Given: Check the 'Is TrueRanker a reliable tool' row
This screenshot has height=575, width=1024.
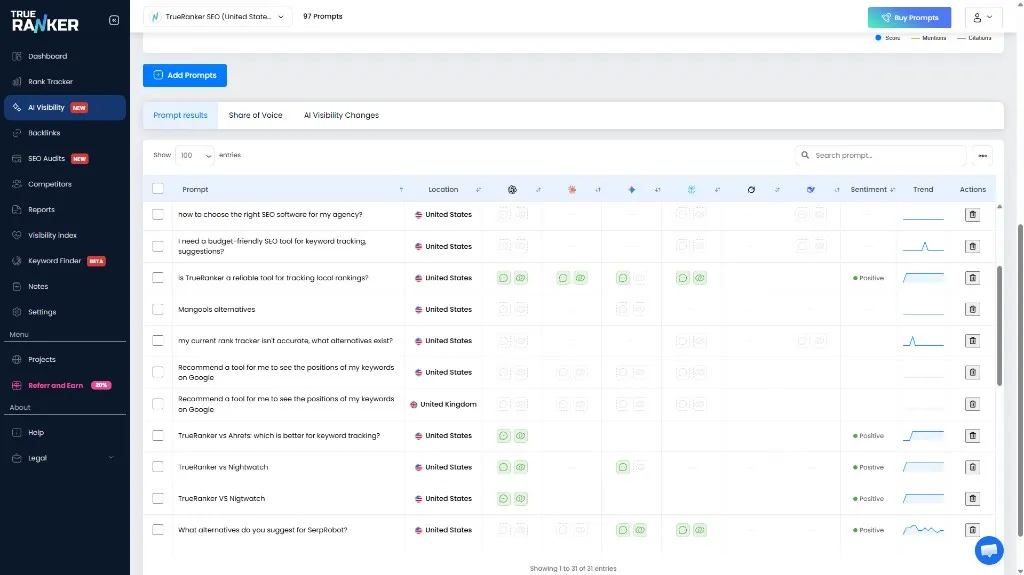Looking at the screenshot, I should click(x=158, y=278).
